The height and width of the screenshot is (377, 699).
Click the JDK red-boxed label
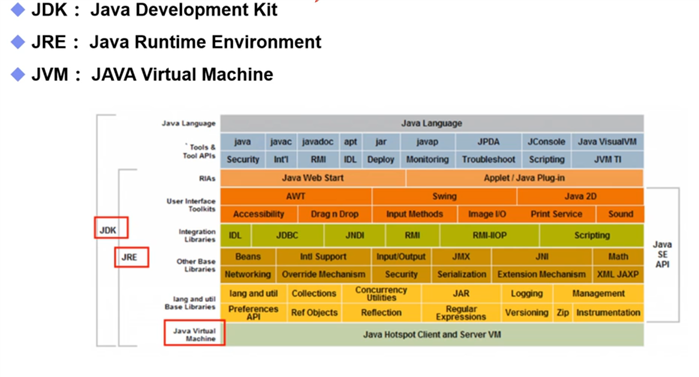tap(111, 228)
